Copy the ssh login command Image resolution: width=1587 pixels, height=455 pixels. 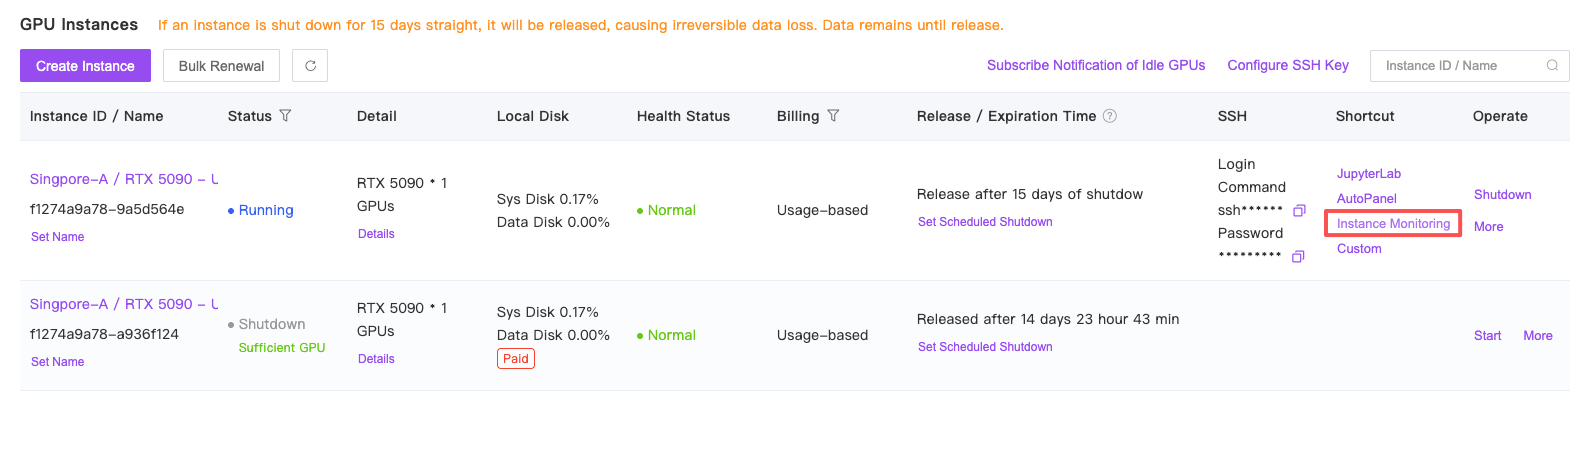pos(1299,211)
